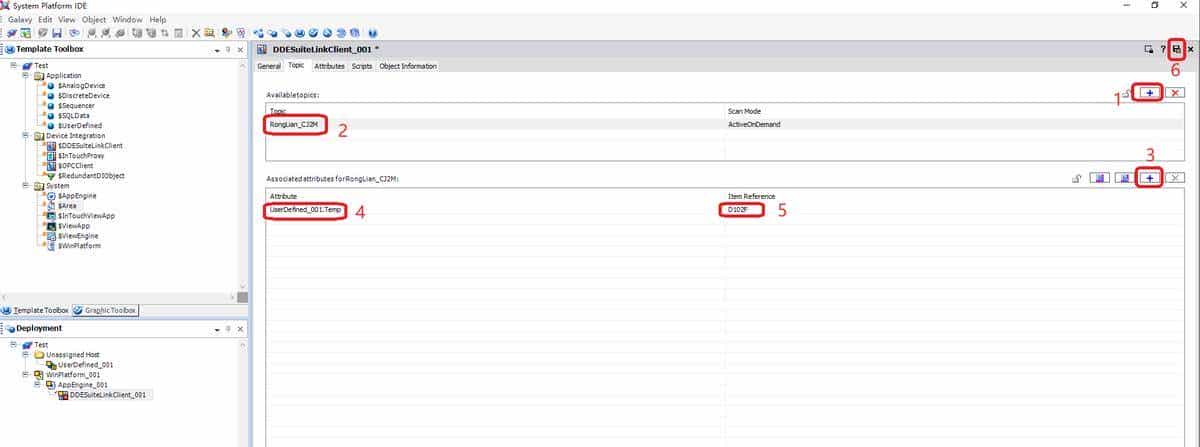Click the add attribute plus button
This screenshot has height=447, width=1200.
(1150, 177)
